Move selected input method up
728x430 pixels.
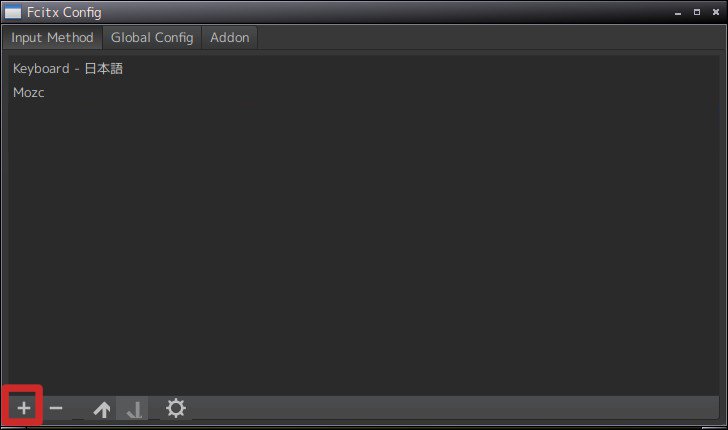102,409
